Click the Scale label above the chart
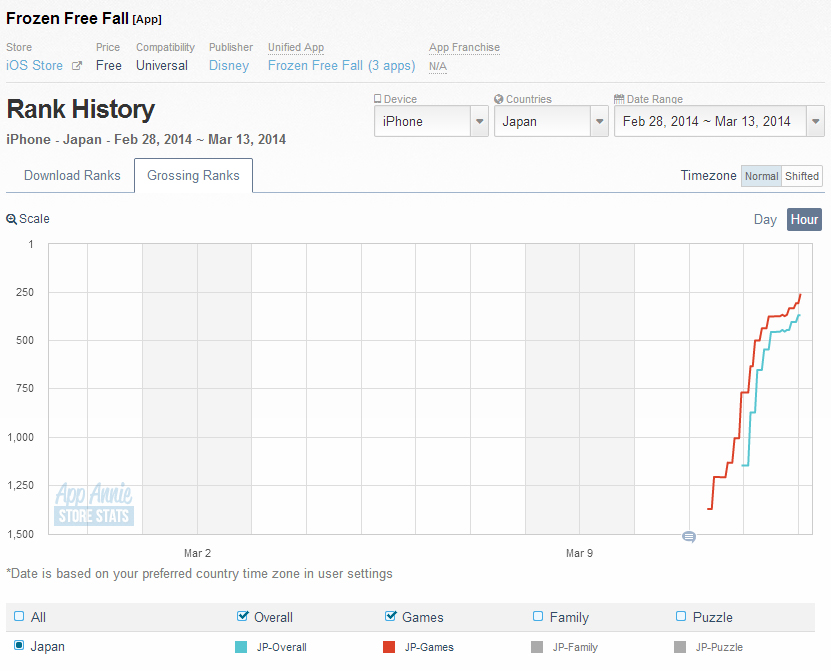 pyautogui.click(x=34, y=219)
